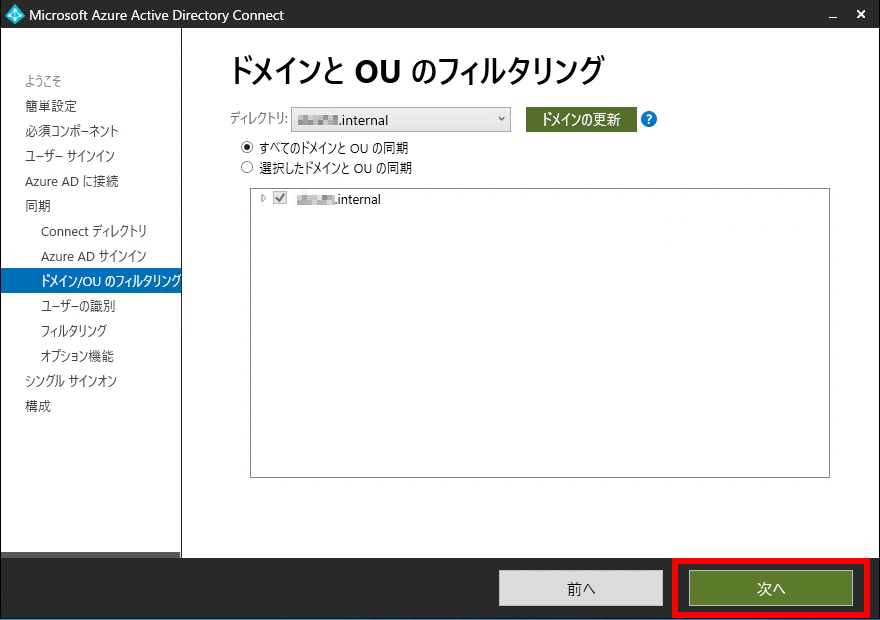This screenshot has width=880, height=620.
Task: Go to the 構成 step
Action: pyautogui.click(x=38, y=406)
